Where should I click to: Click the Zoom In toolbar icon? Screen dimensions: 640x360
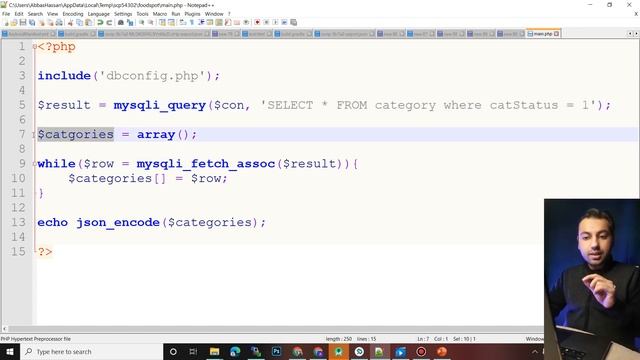(x=142, y=22)
